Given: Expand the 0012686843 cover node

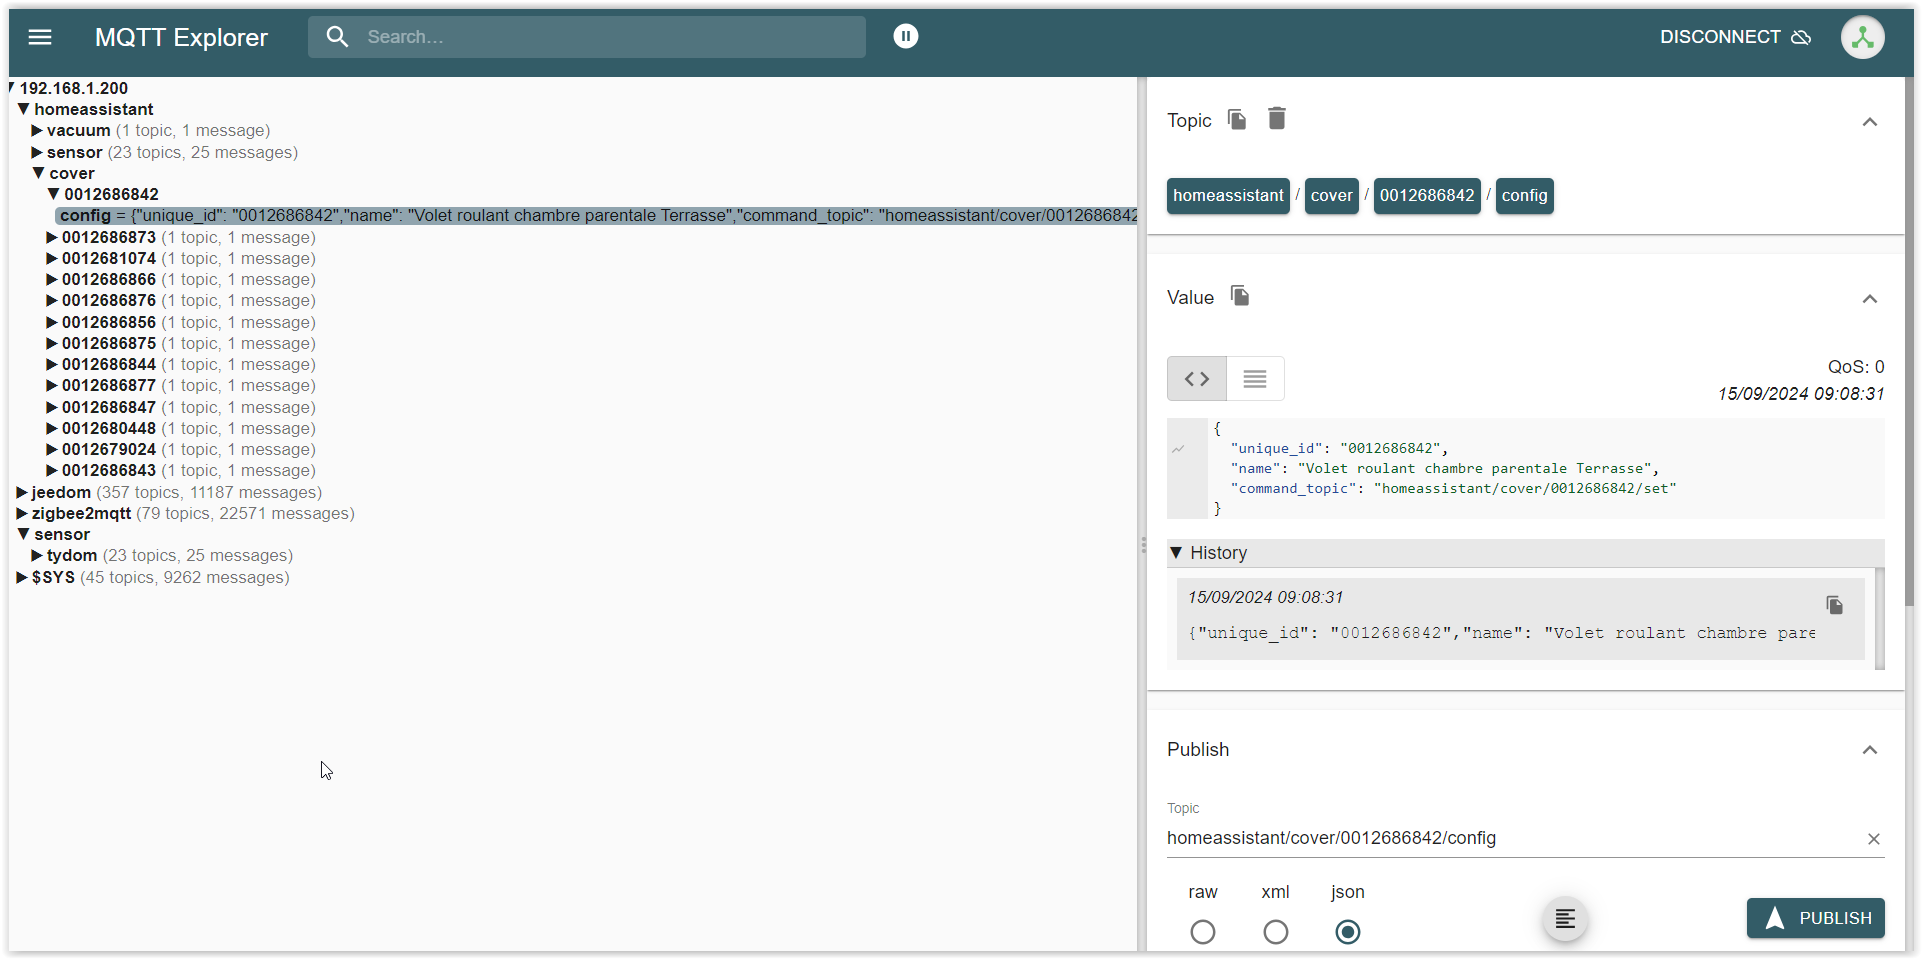Looking at the screenshot, I should pyautogui.click(x=52, y=470).
